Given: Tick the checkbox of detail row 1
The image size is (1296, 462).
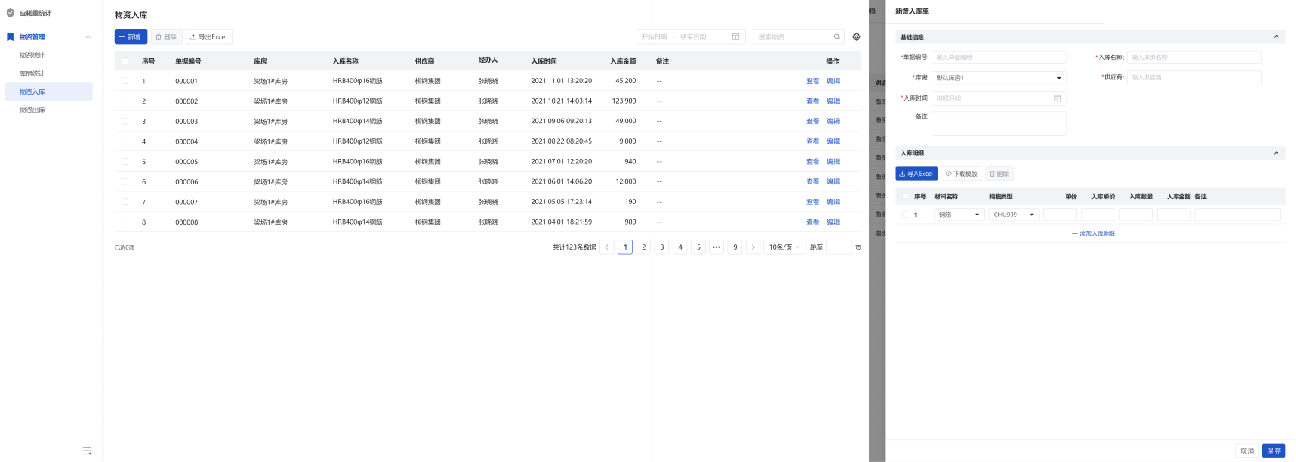Looking at the screenshot, I should 906,214.
